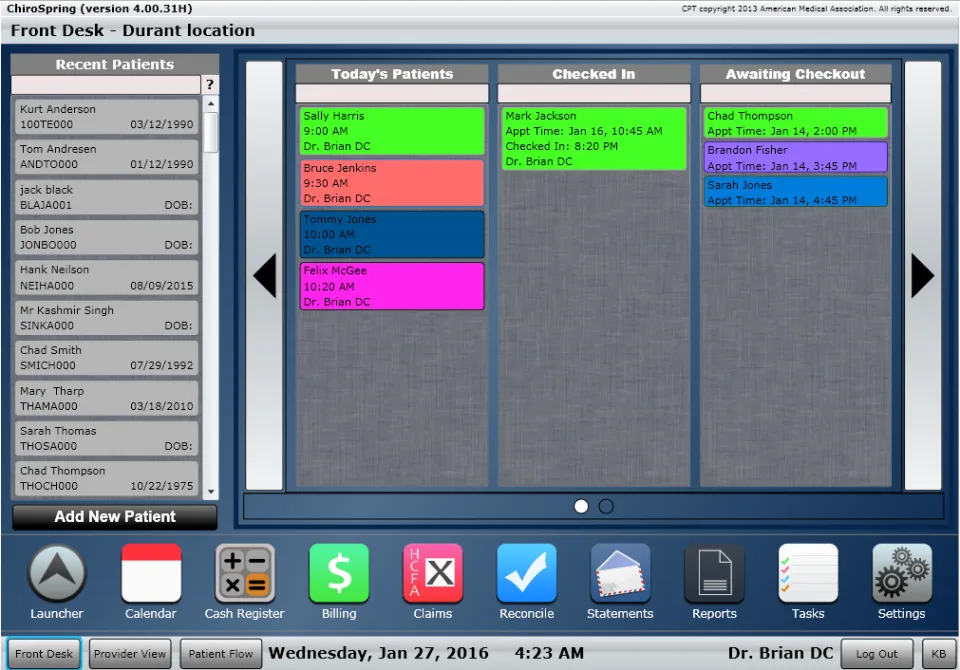Select the first page indicator dot
Viewport: 960px width, 670px height.
[581, 506]
